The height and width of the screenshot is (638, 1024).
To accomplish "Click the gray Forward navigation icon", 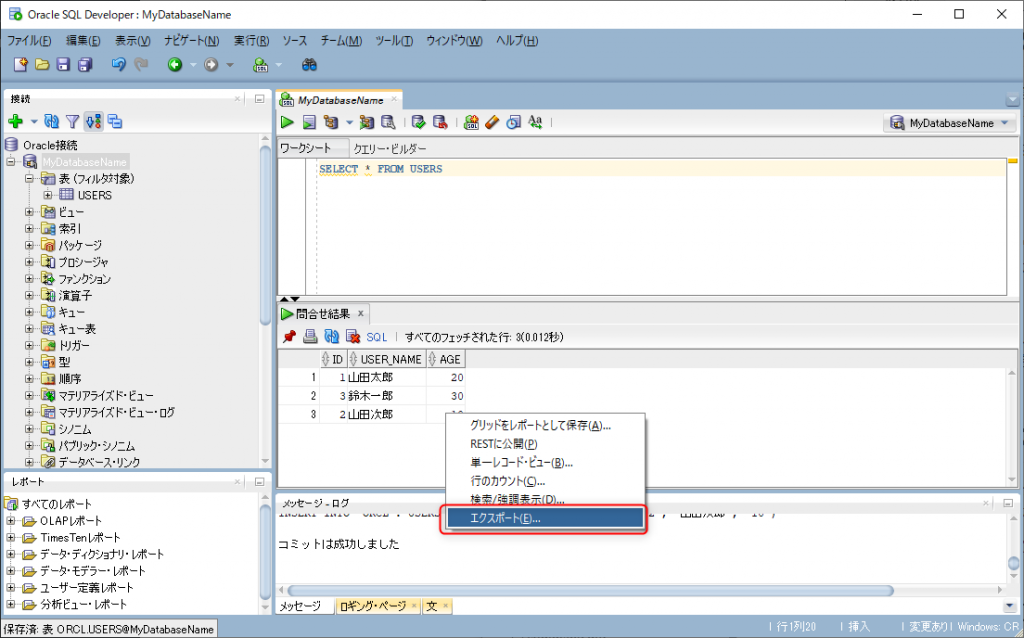I will pos(211,65).
